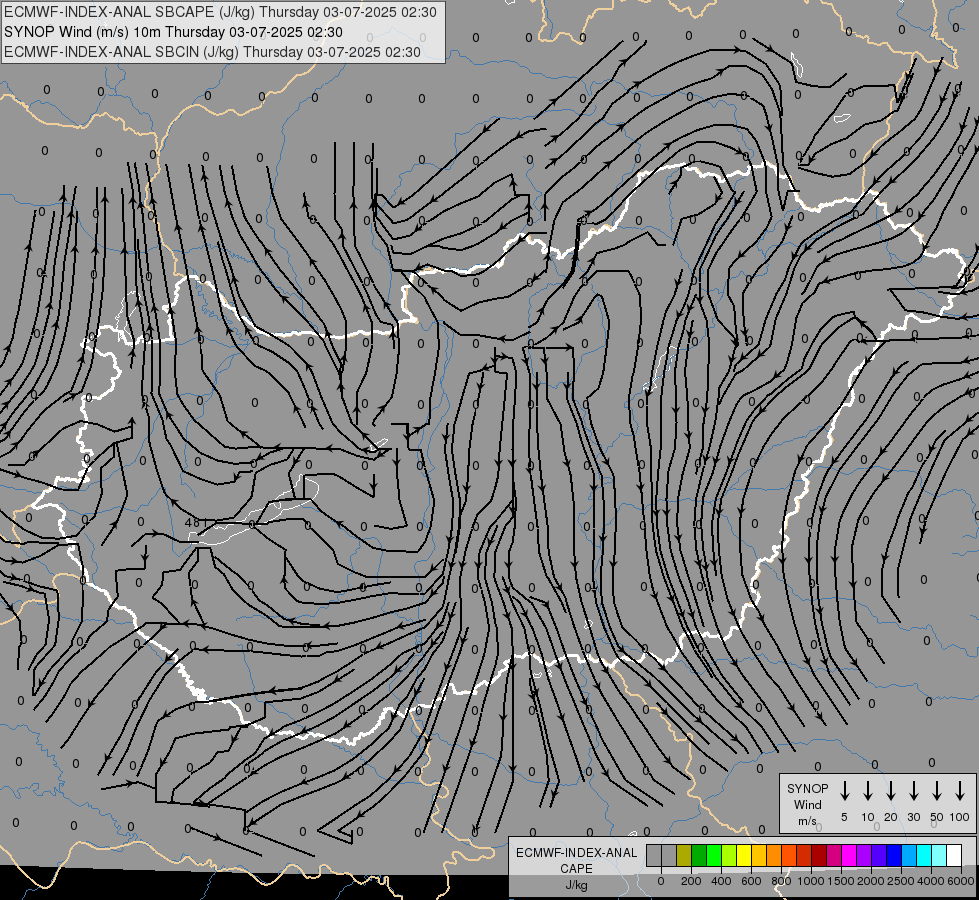Click the SBCAPE title line in header

click(220, 12)
